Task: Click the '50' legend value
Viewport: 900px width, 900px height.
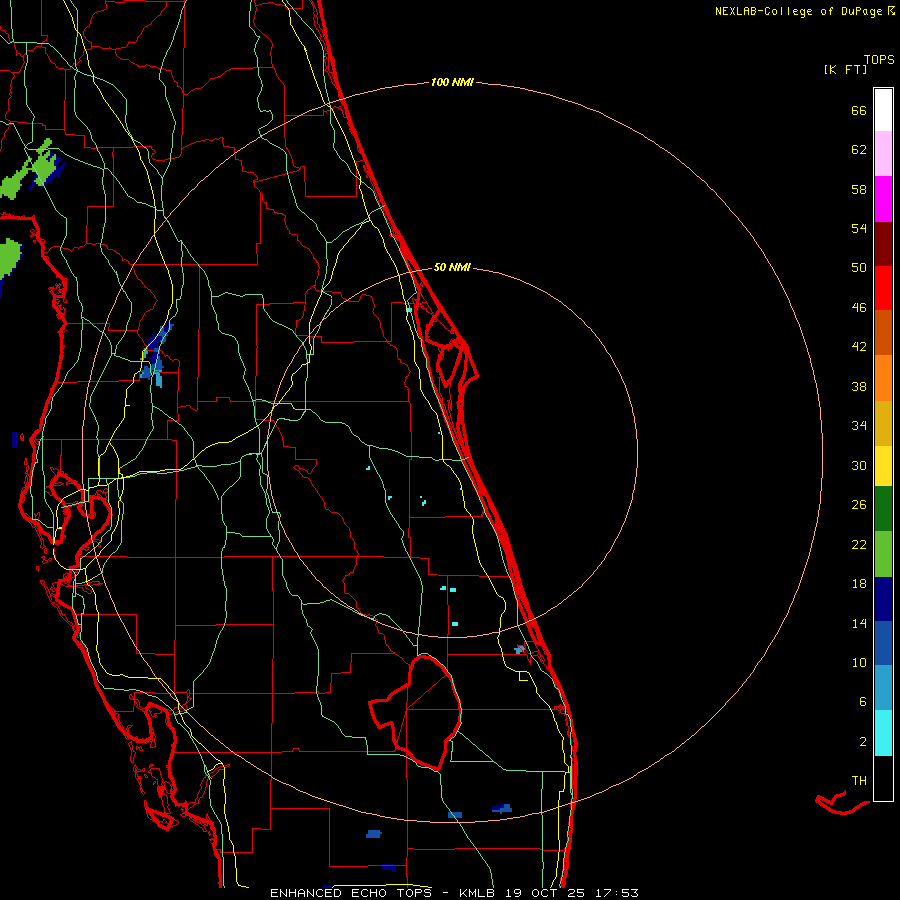Action: point(859,267)
